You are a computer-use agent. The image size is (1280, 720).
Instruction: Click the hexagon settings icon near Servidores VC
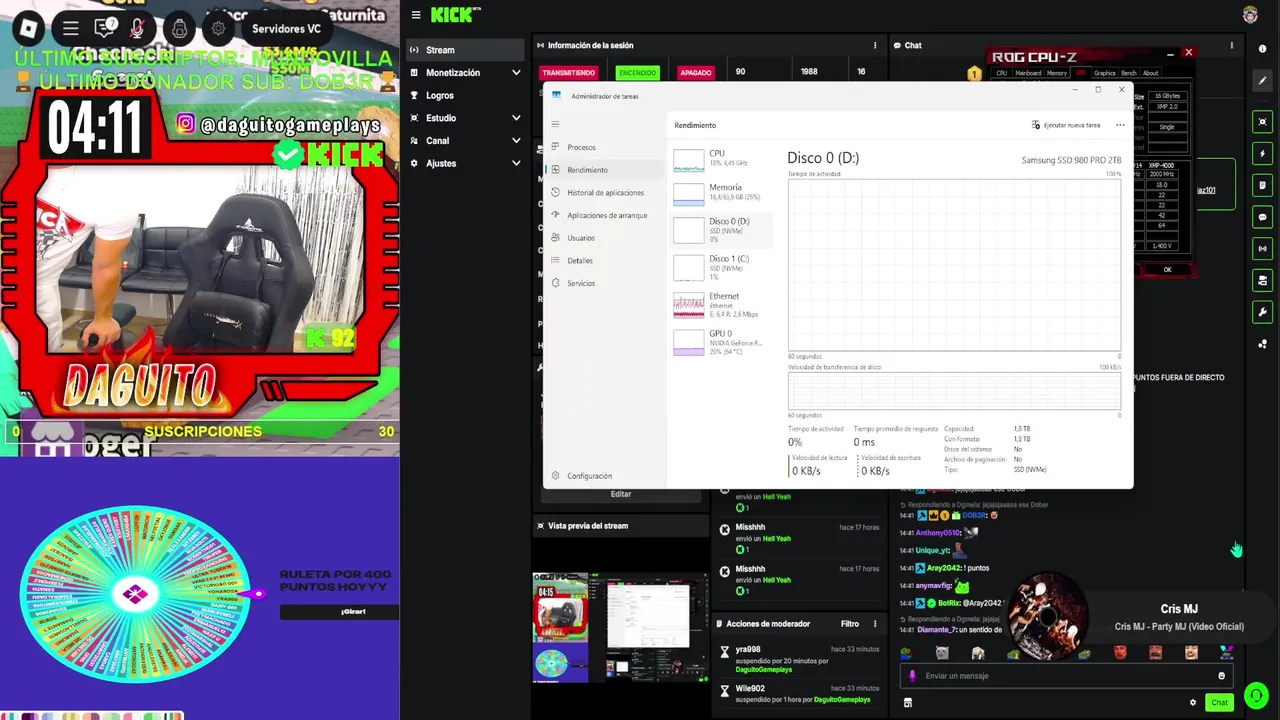(219, 28)
